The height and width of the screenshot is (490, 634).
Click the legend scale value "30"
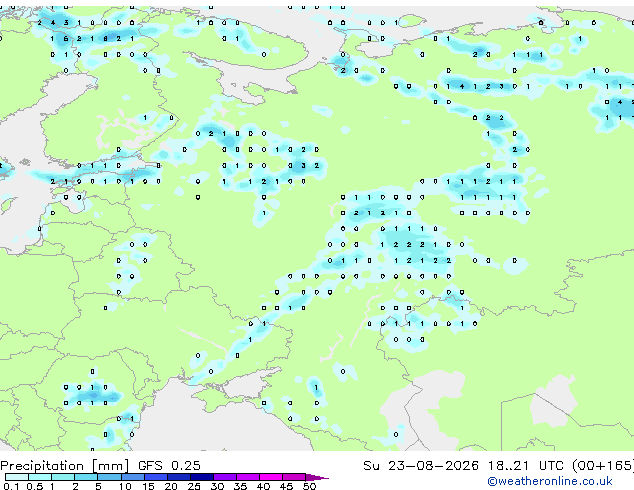pos(217,486)
